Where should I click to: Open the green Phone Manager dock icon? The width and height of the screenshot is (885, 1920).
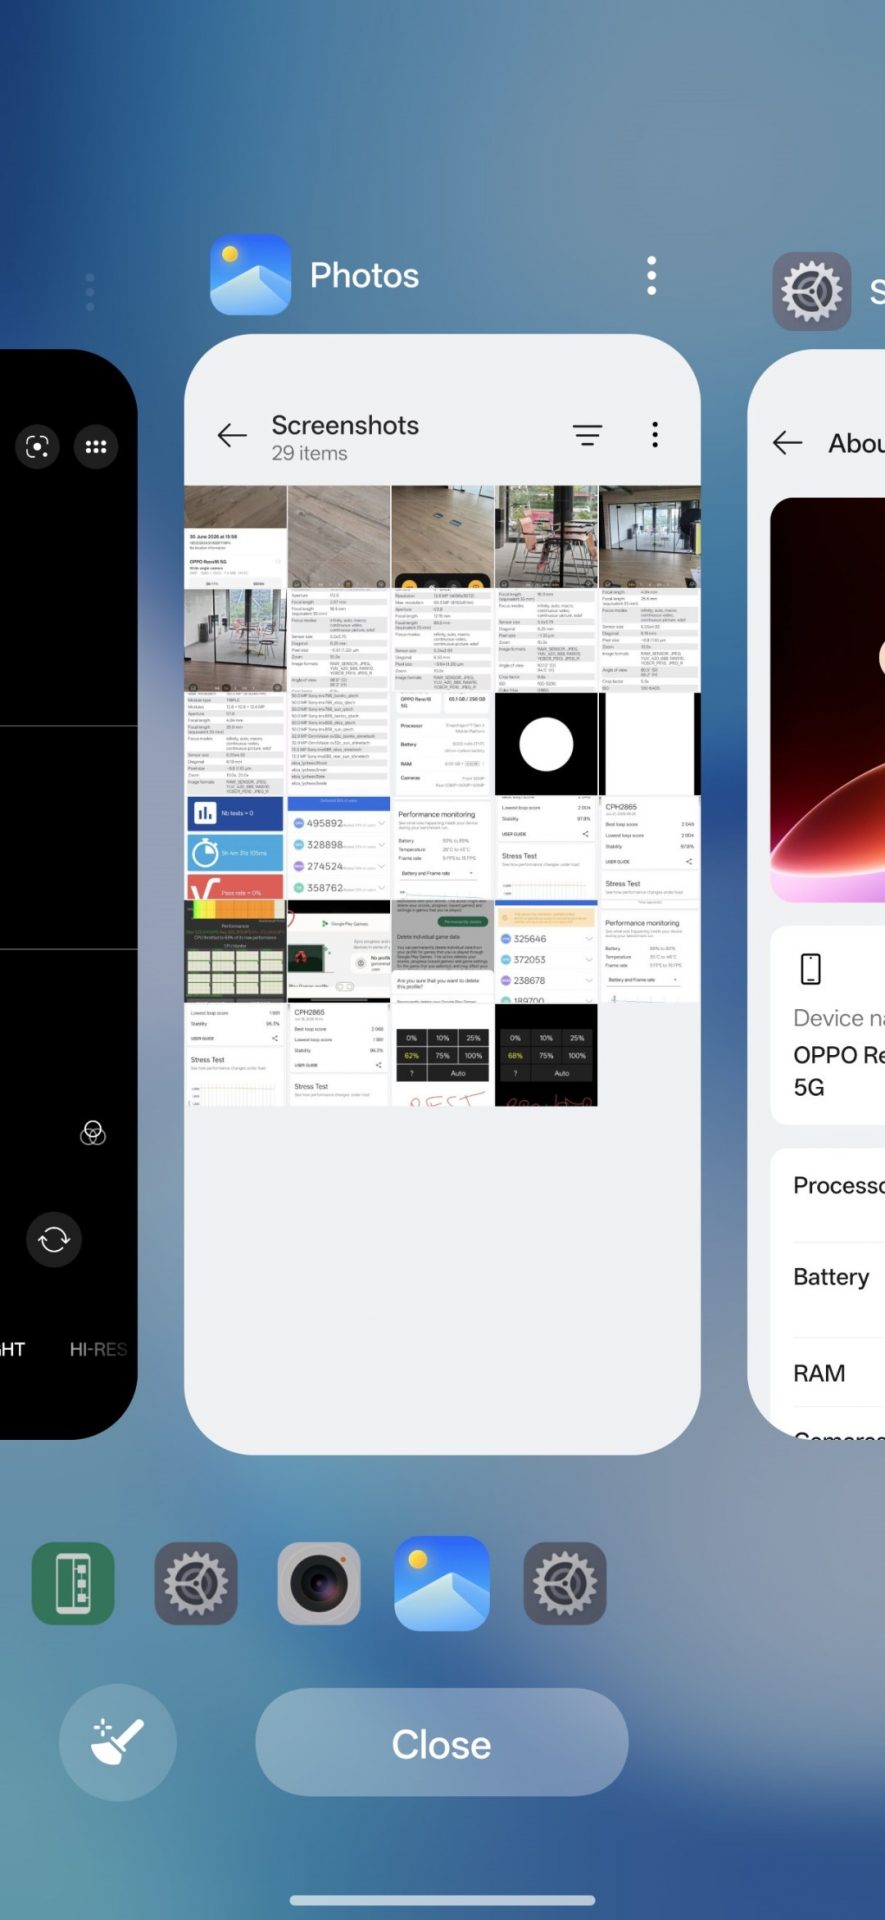[73, 1583]
